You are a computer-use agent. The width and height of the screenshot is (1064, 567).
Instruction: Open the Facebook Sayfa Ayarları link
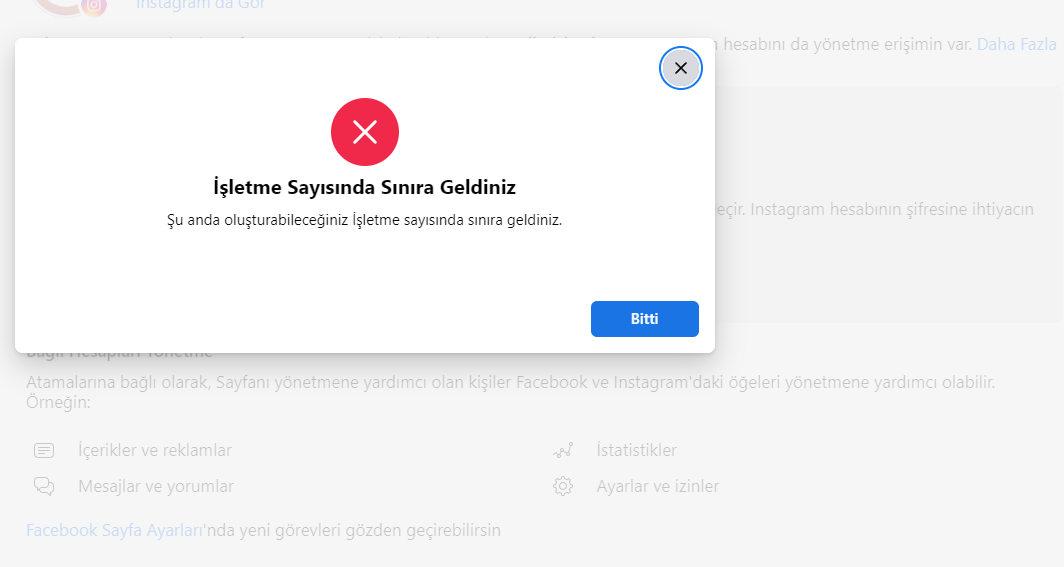point(114,530)
